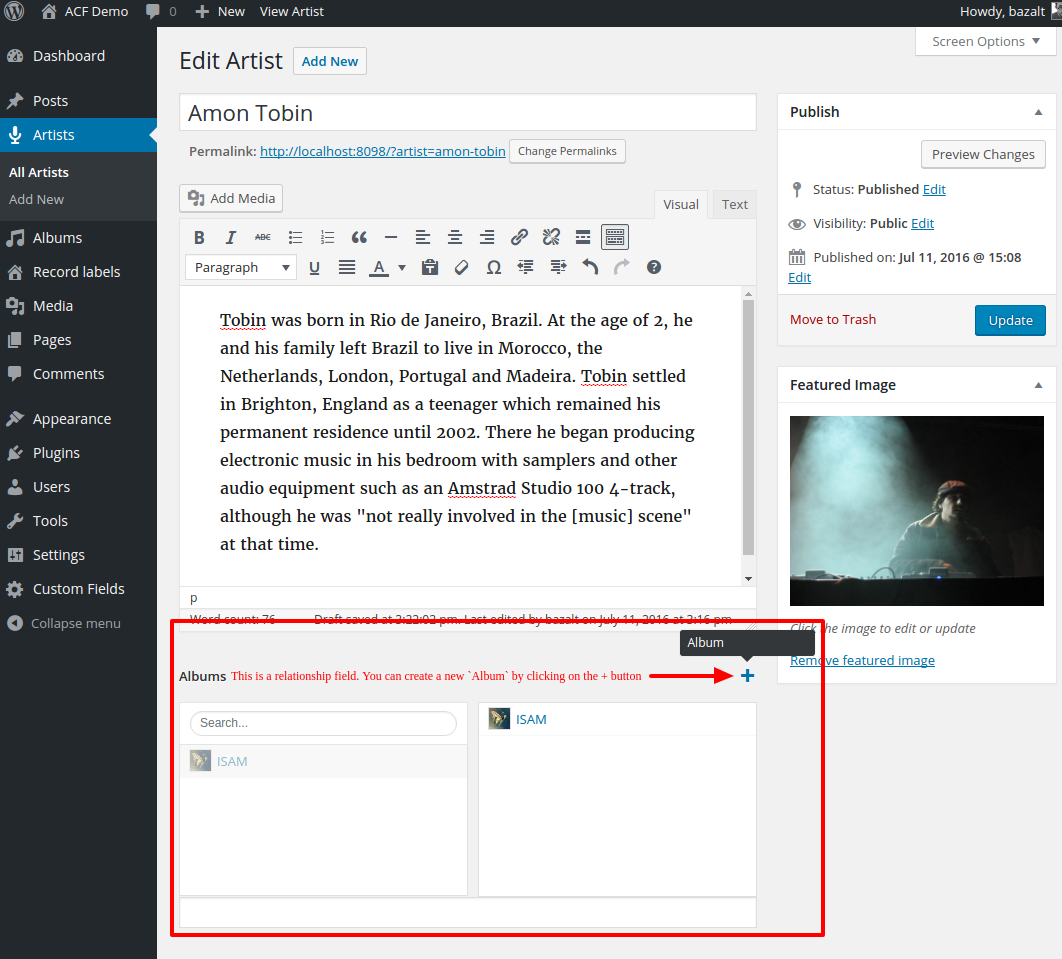Toggle bold formatting in editor toolbar
Image resolution: width=1062 pixels, height=959 pixels.
[x=199, y=238]
